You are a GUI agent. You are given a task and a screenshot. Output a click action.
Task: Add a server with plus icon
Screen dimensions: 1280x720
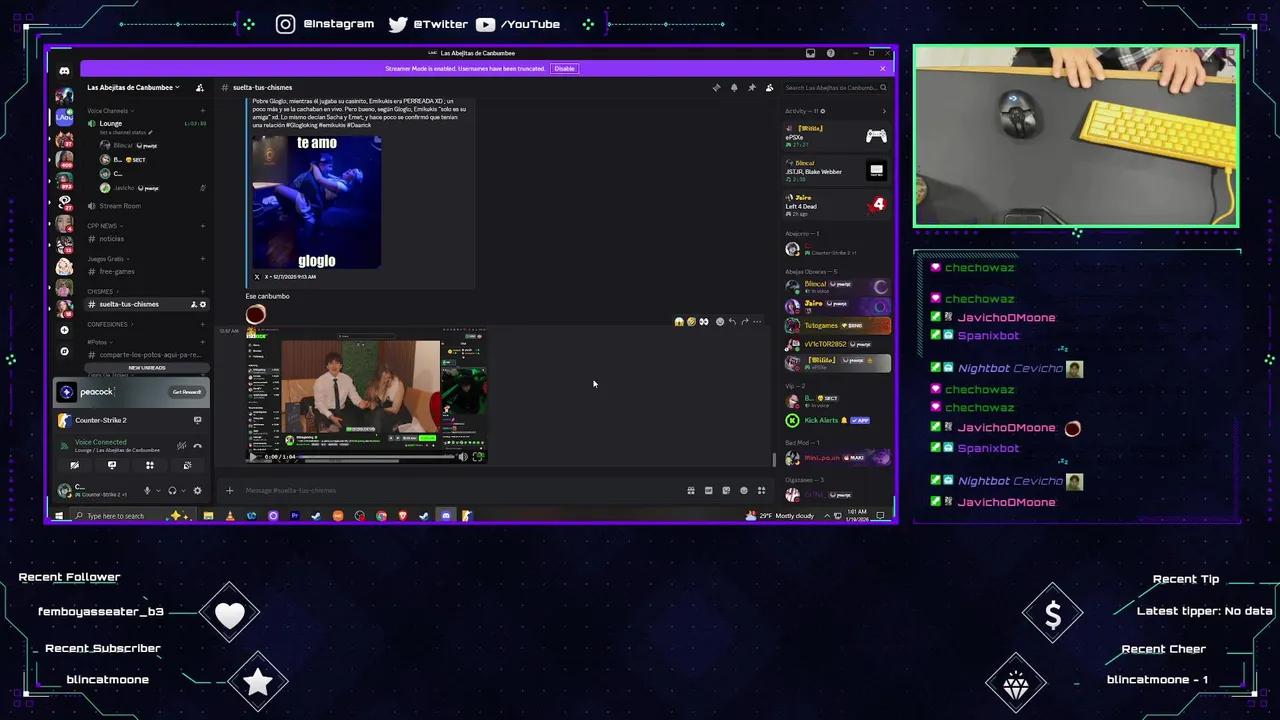click(x=64, y=330)
